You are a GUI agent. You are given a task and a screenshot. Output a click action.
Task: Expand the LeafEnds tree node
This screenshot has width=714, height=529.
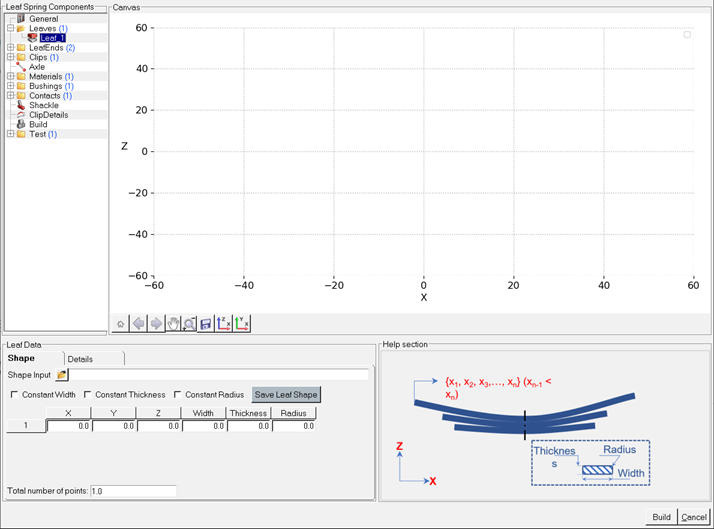(x=10, y=48)
